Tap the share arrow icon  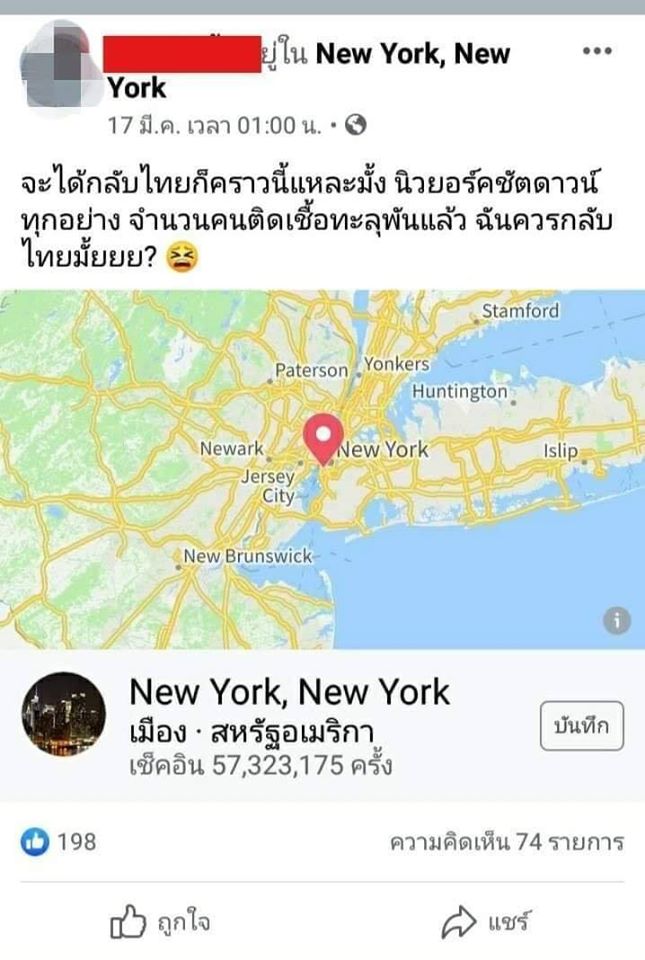[458, 921]
